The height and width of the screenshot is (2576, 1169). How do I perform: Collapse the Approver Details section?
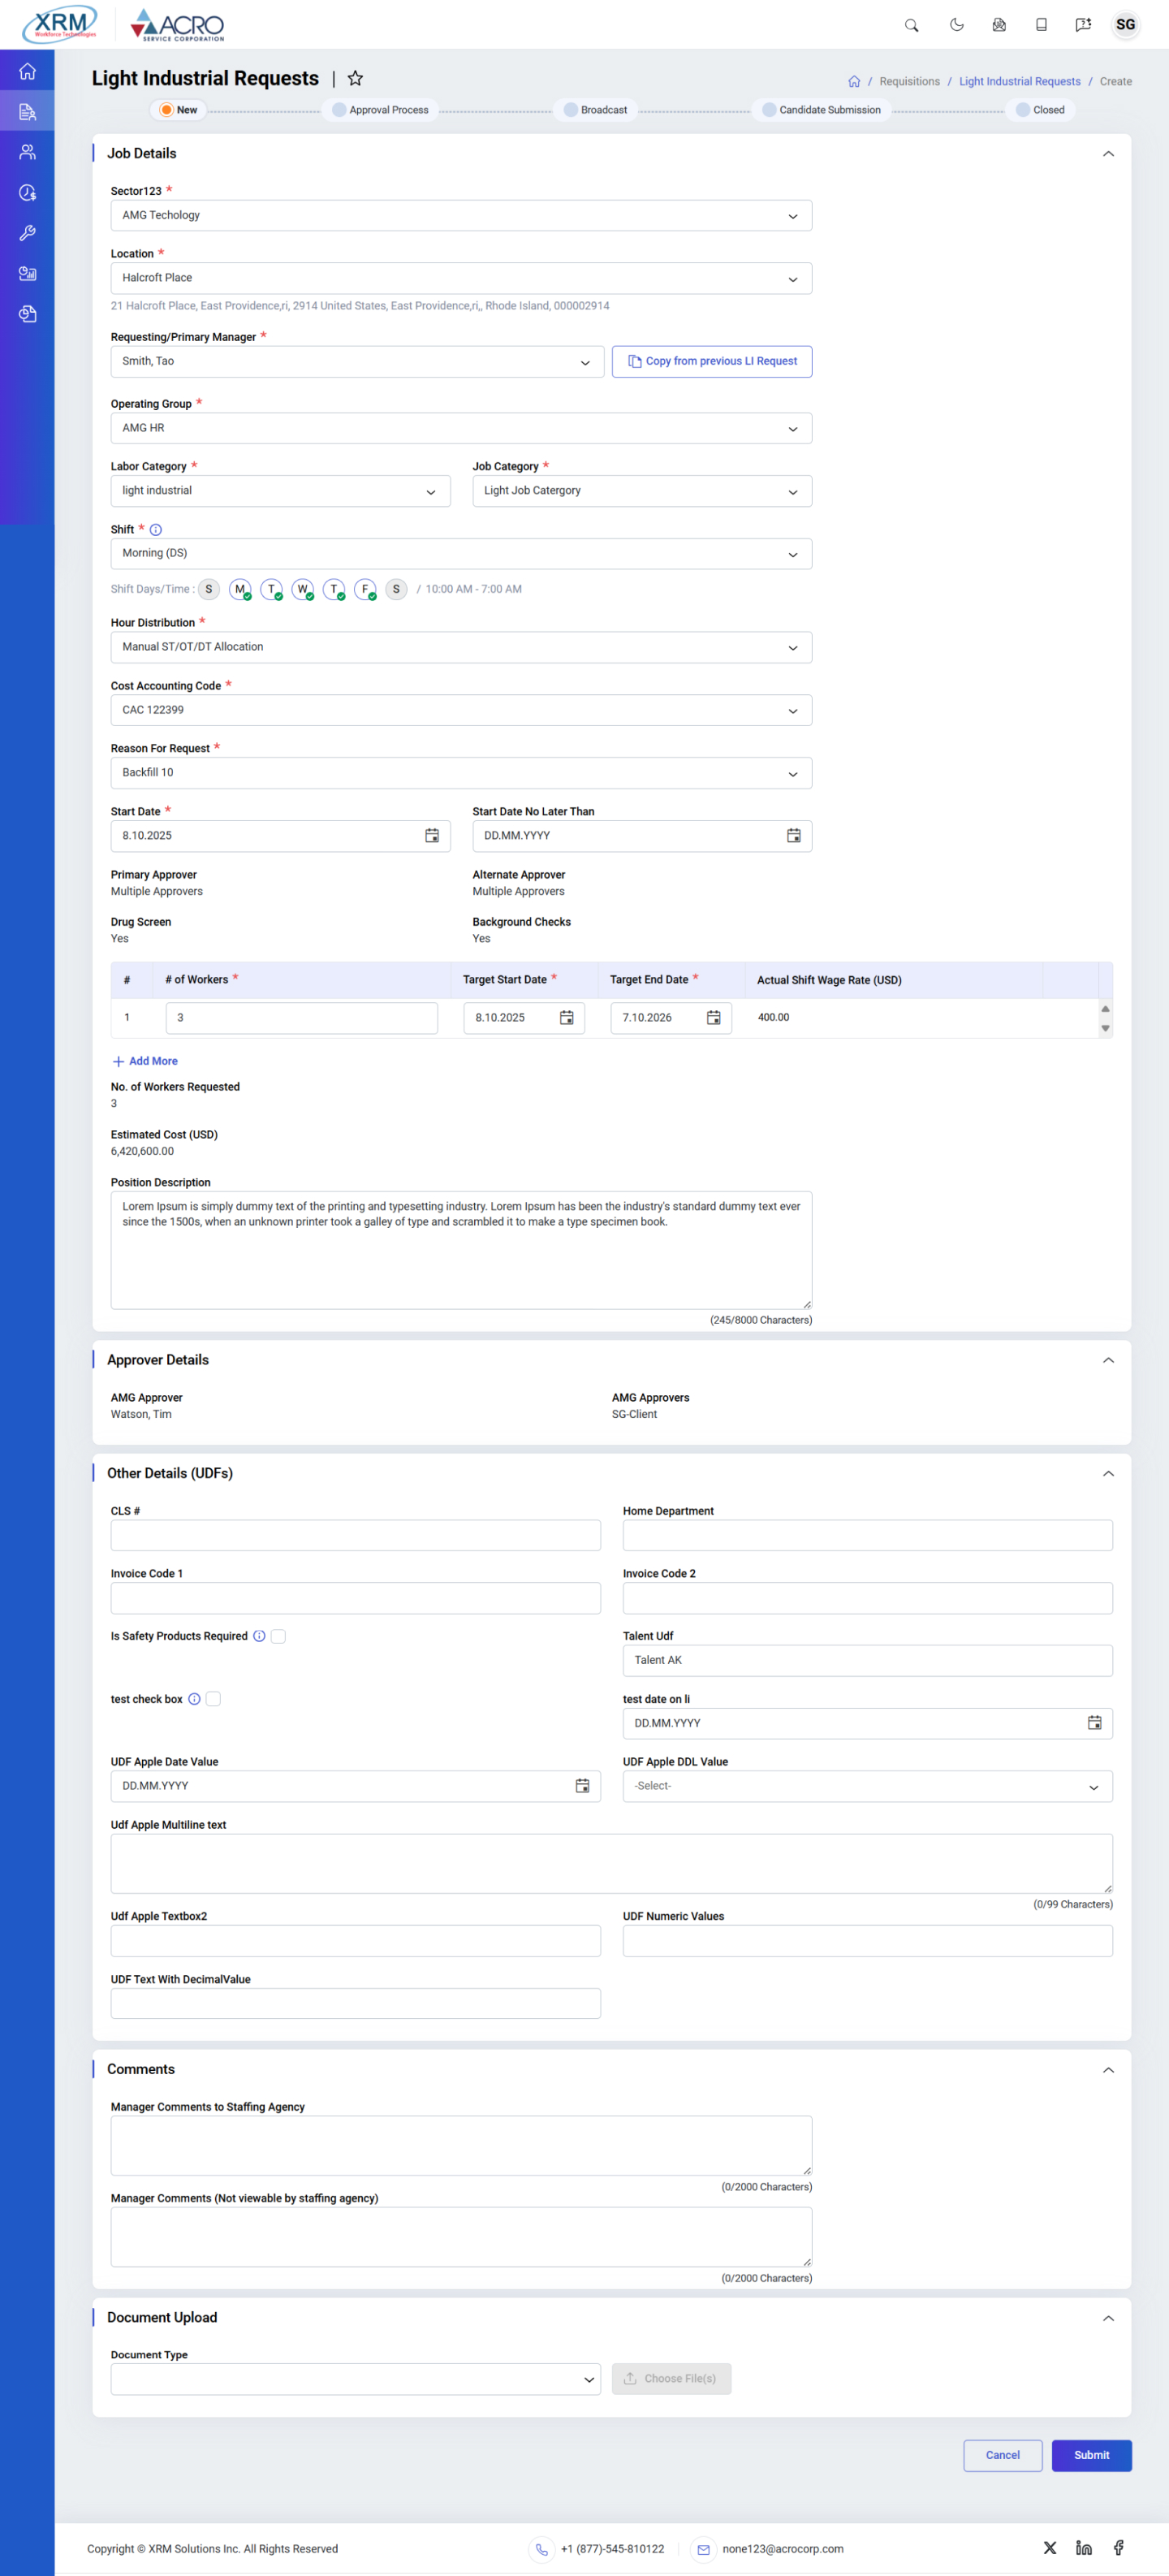[1107, 1360]
